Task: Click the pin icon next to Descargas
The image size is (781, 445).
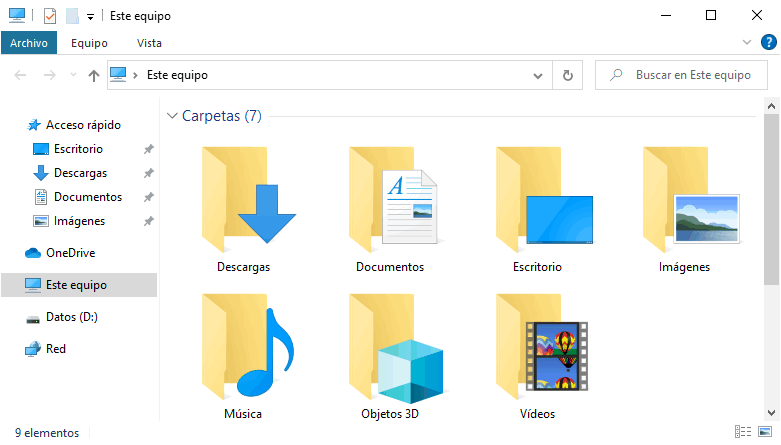Action: [148, 173]
